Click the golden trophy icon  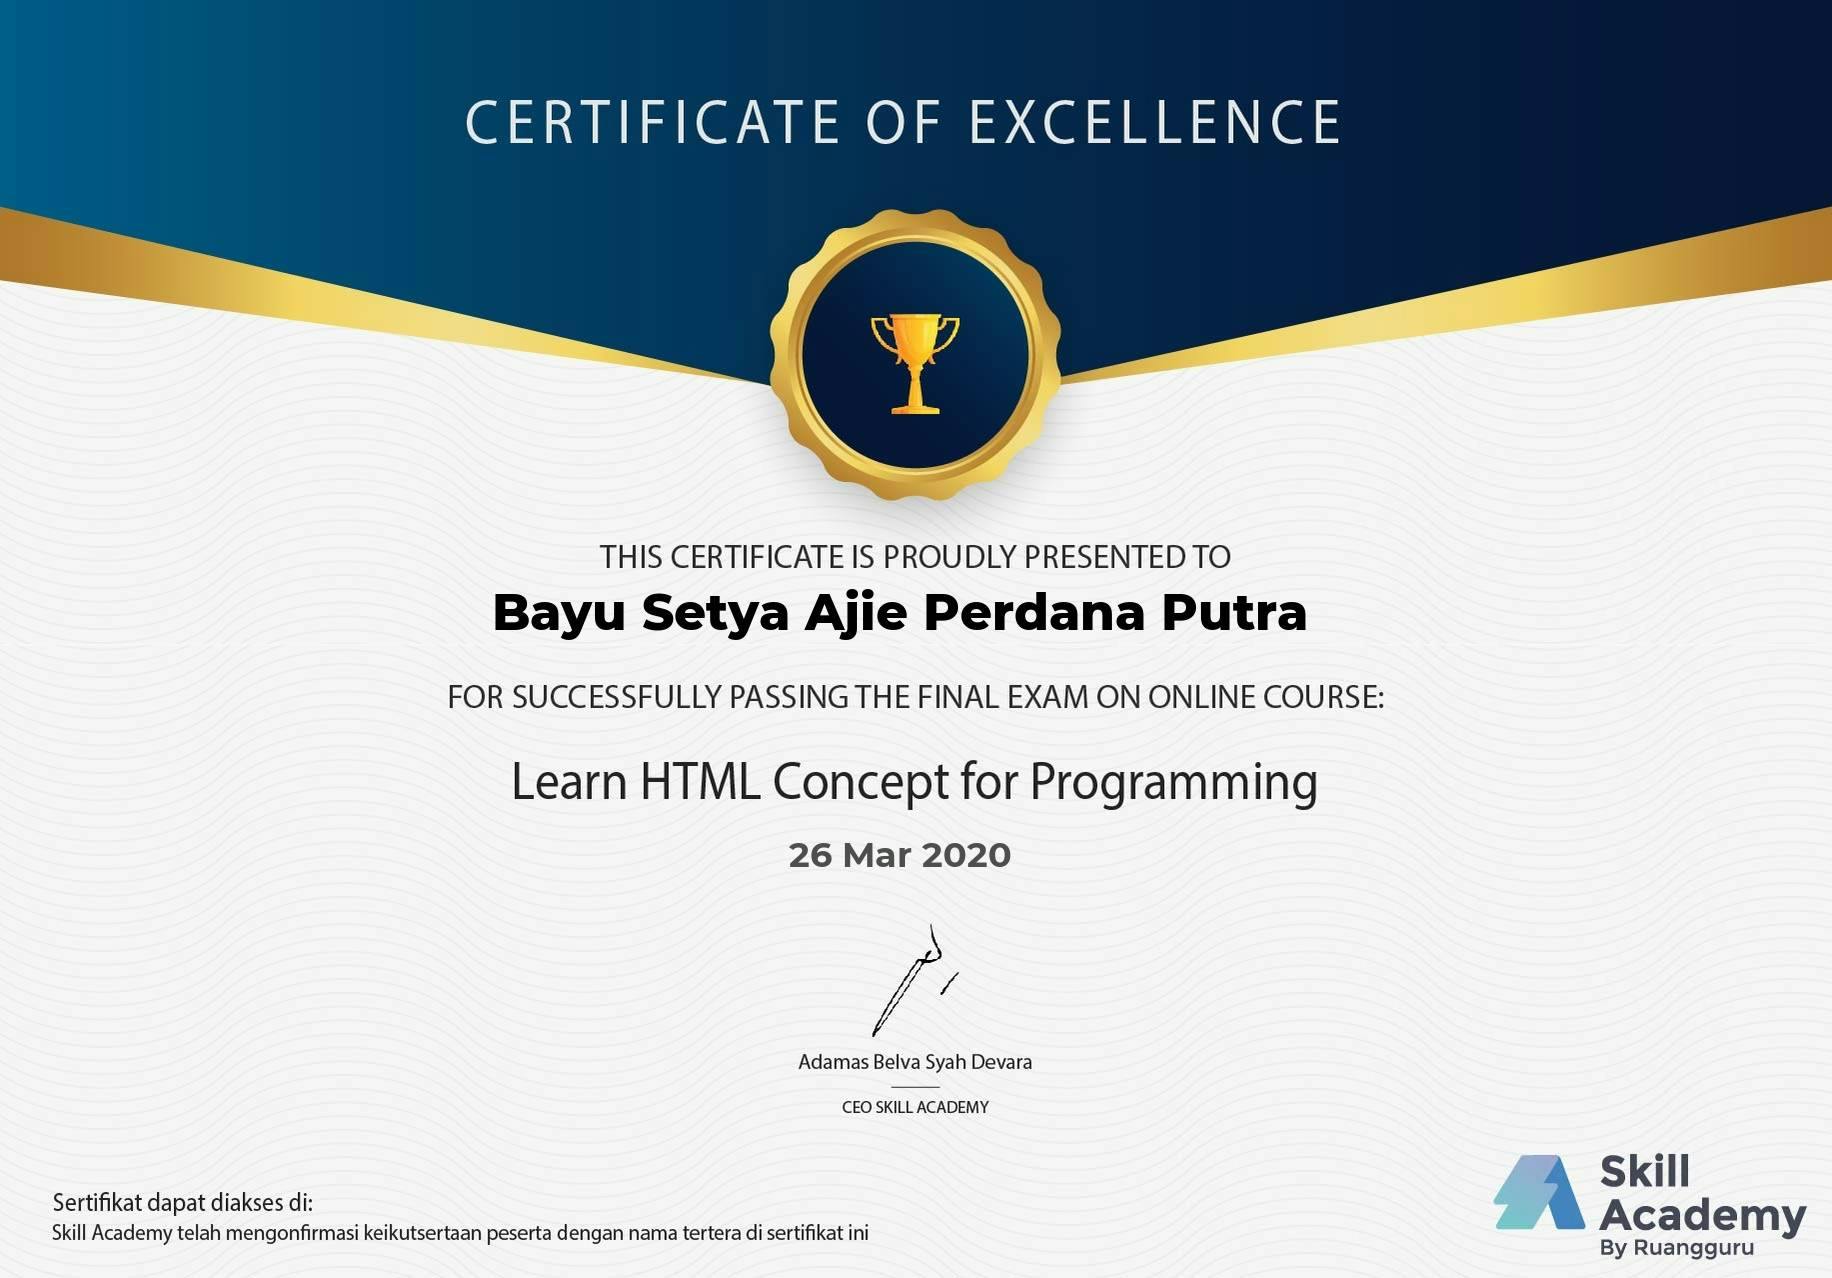pos(915,362)
